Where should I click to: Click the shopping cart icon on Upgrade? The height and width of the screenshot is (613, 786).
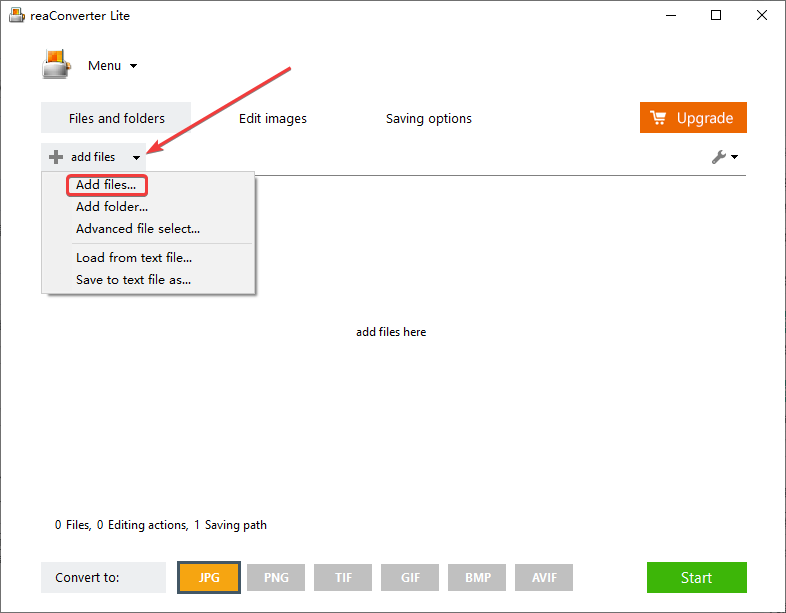[x=658, y=118]
